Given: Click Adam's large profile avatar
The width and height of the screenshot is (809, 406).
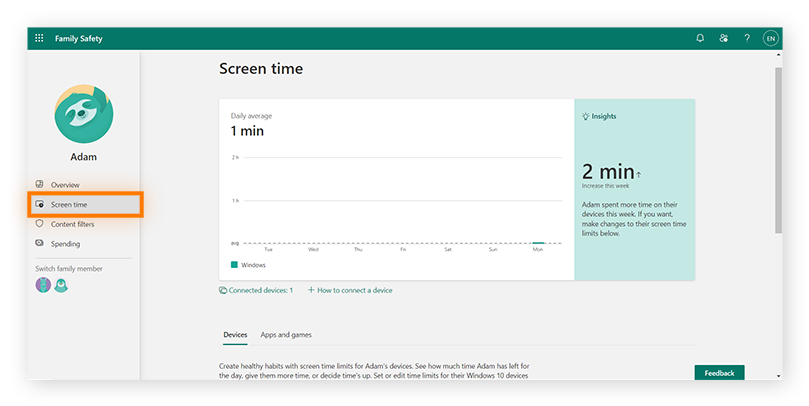Looking at the screenshot, I should [x=84, y=115].
